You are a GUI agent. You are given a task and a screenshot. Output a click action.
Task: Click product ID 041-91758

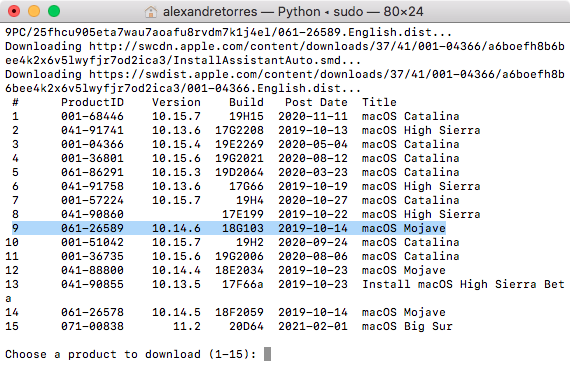(x=92, y=186)
